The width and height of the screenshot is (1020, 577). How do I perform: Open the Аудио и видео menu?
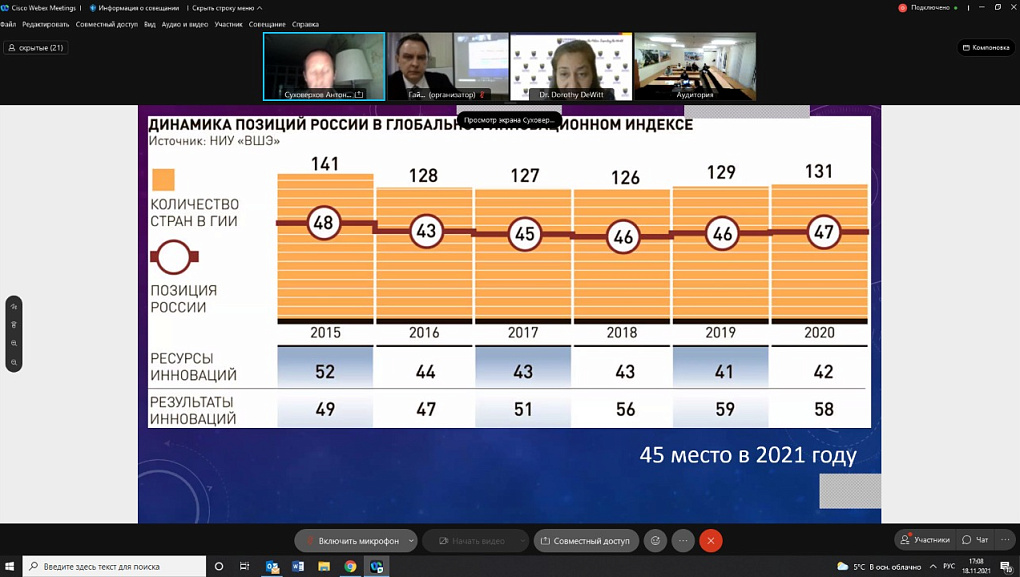click(x=185, y=24)
